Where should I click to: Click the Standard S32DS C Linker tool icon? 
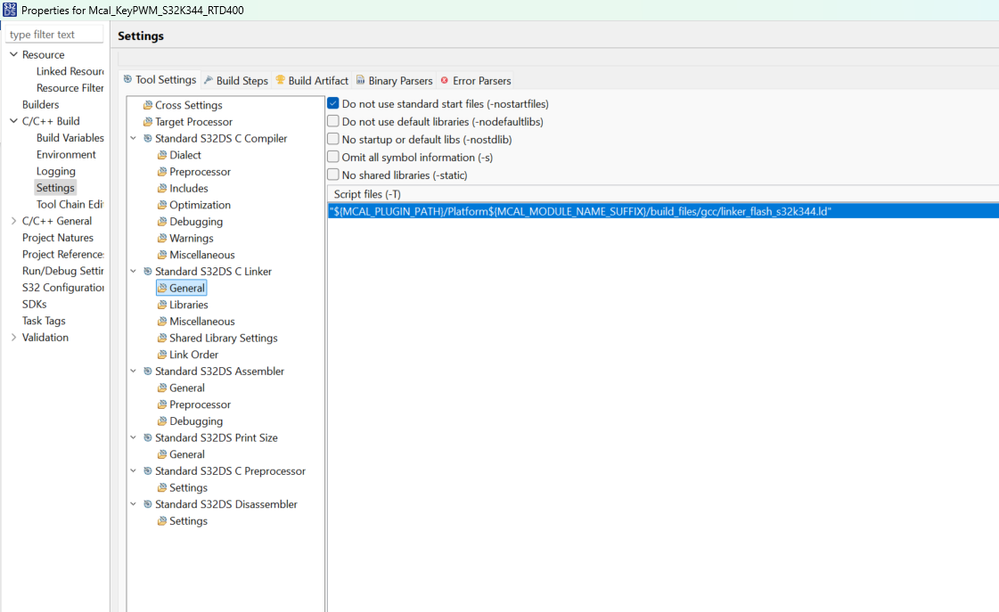pos(148,271)
